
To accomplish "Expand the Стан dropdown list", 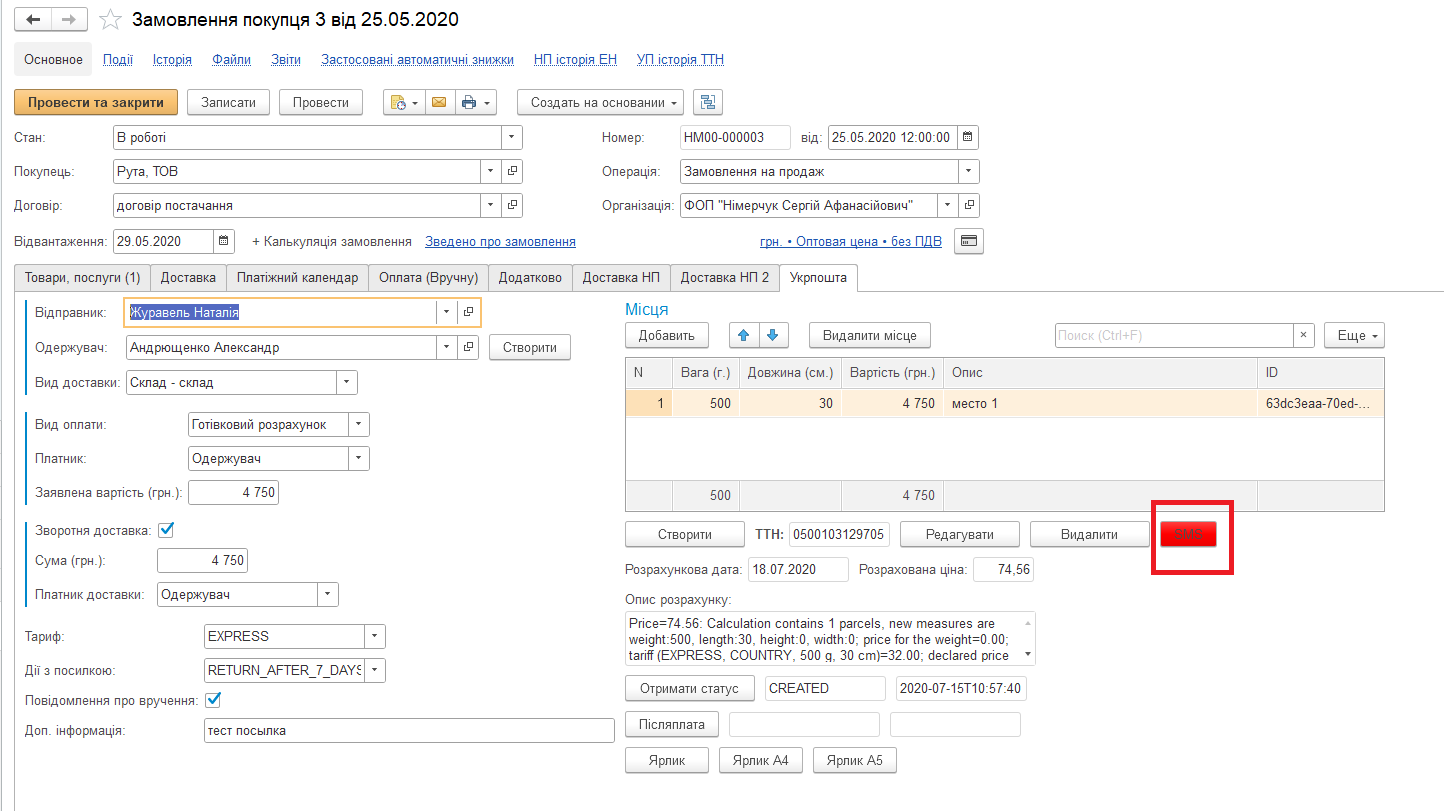I will 512,137.
